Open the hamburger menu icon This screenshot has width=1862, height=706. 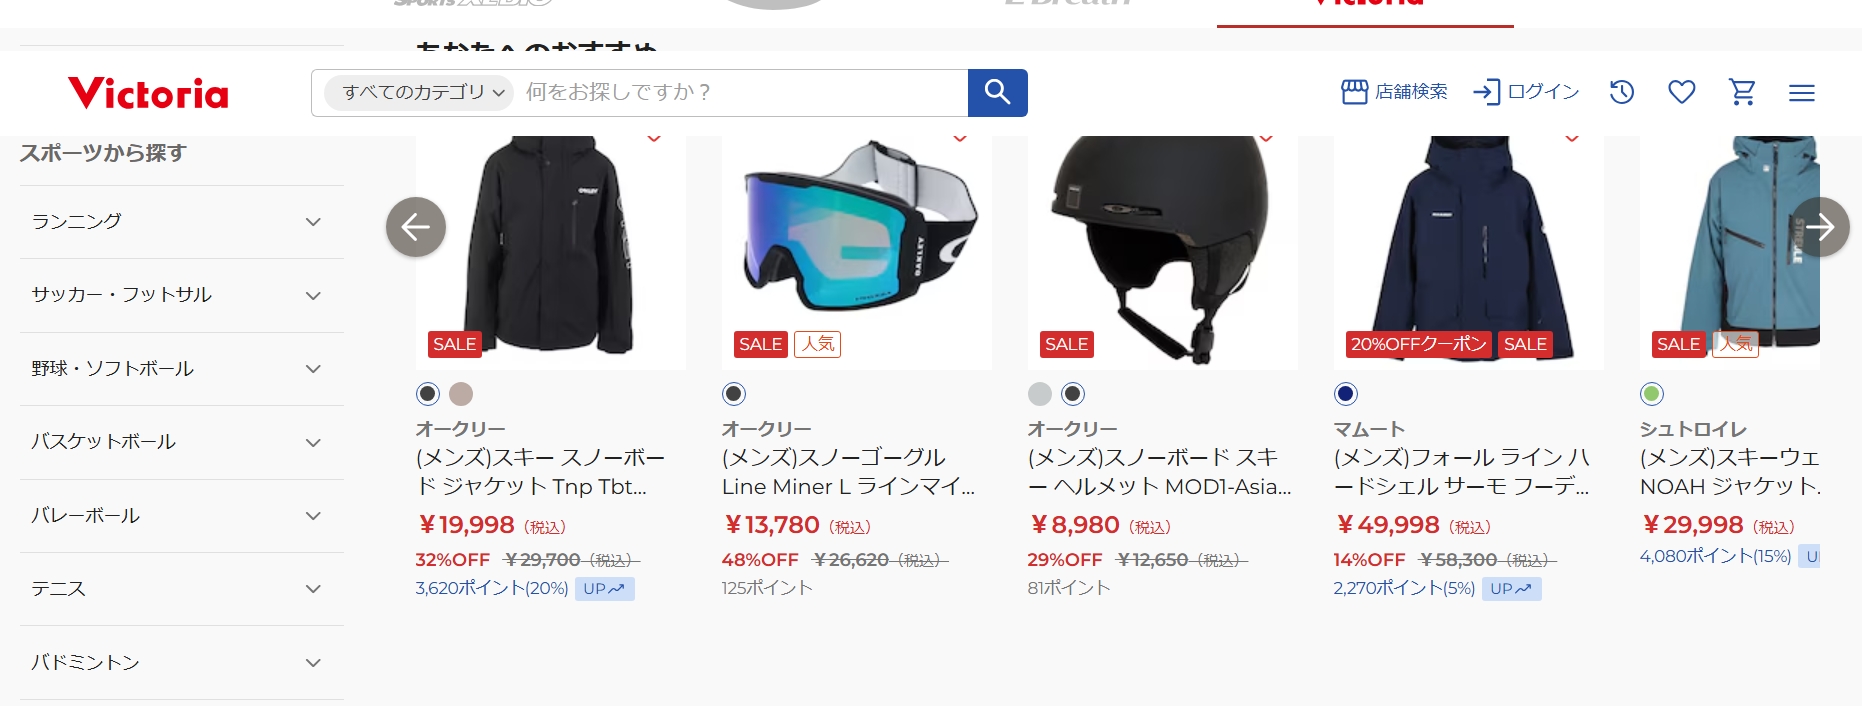point(1802,93)
